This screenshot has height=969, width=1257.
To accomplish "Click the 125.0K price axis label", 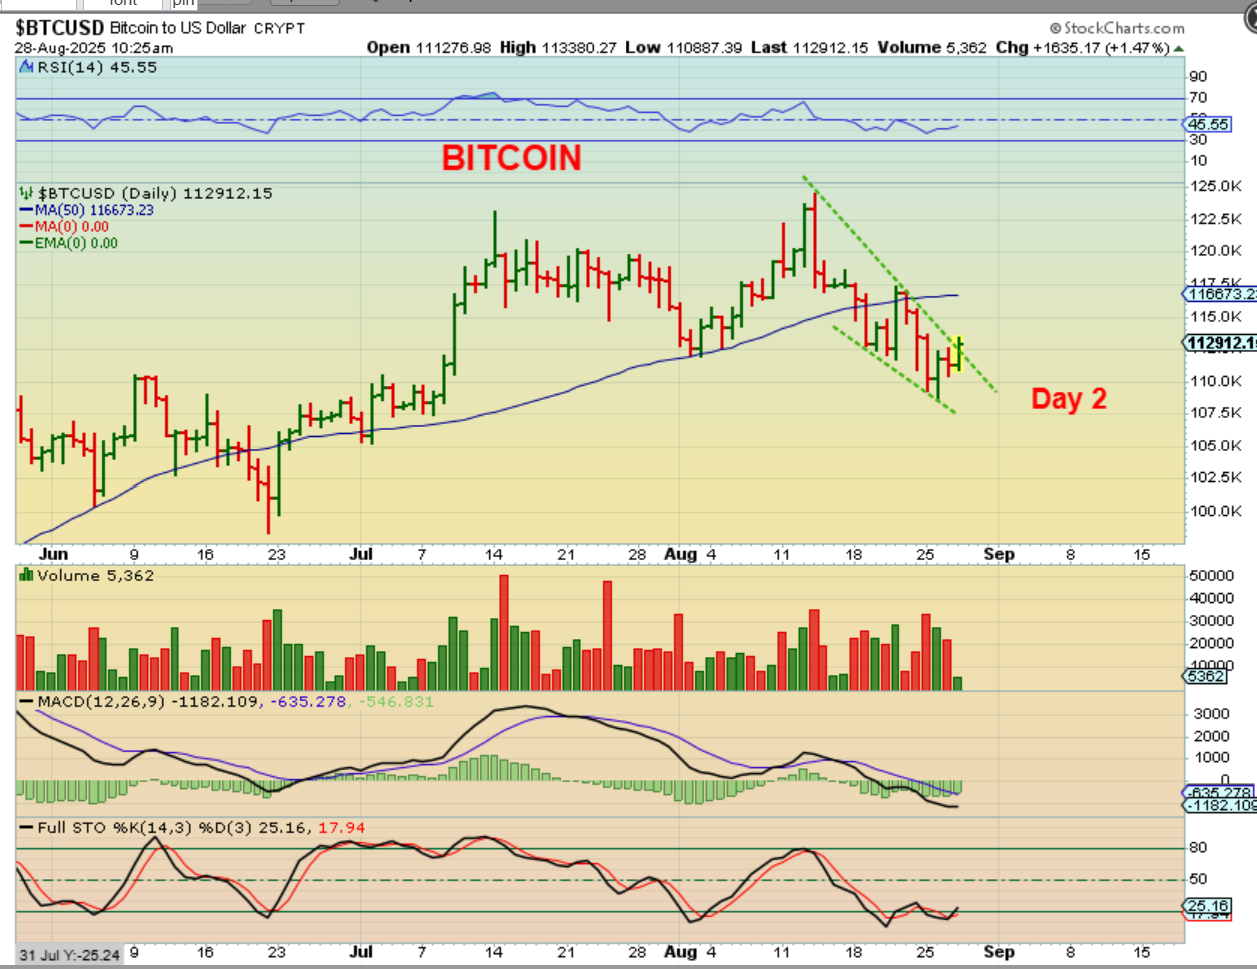I will [x=1216, y=186].
